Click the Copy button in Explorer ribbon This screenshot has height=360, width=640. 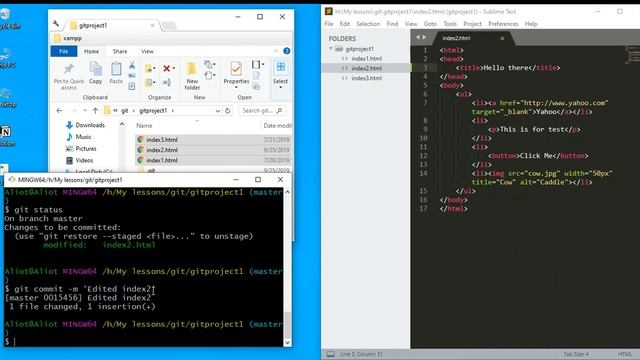(96, 73)
